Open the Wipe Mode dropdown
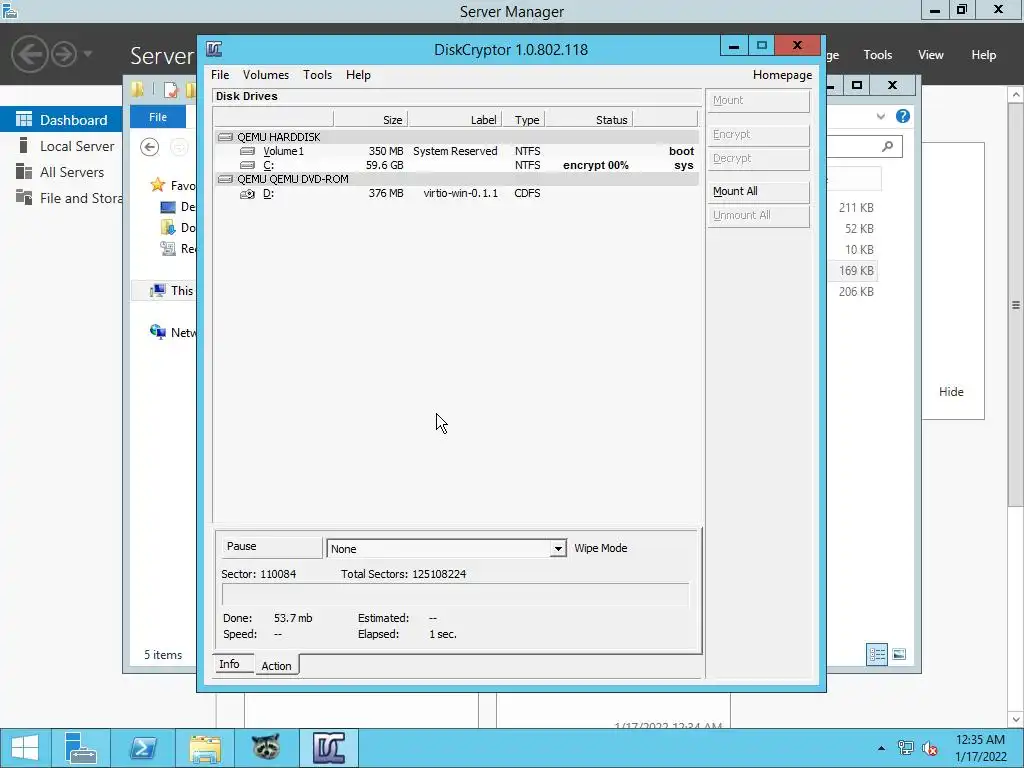This screenshot has height=768, width=1024. 558,549
